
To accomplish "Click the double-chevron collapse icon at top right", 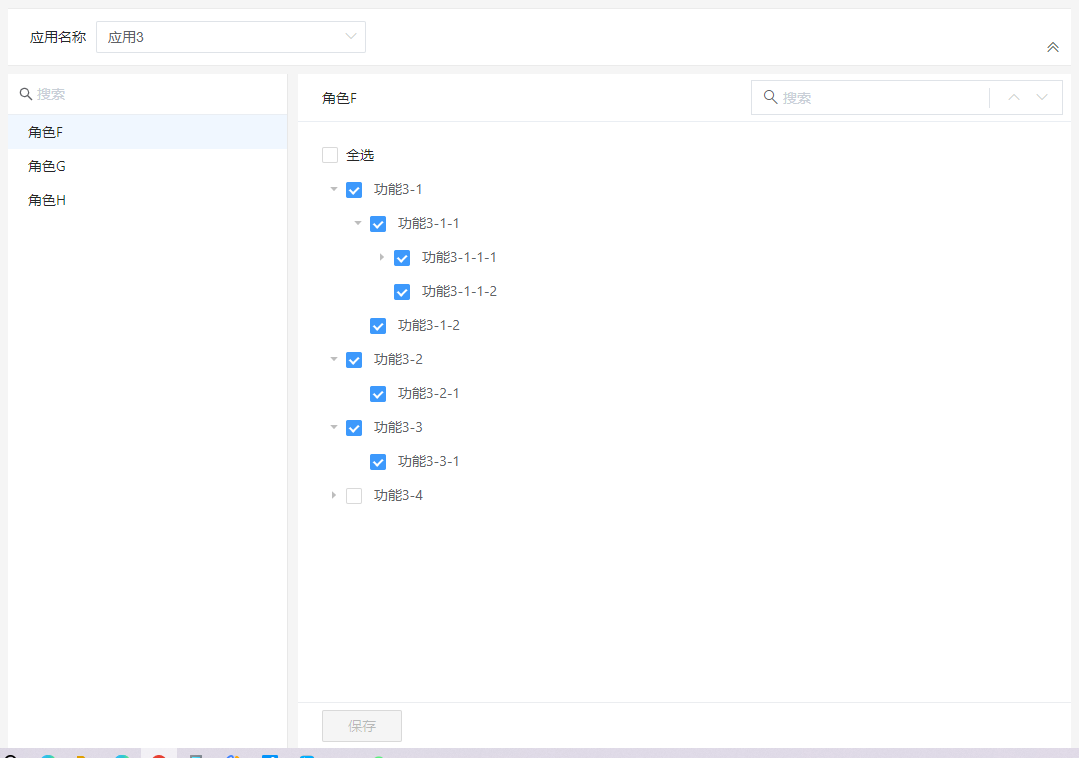I will (1052, 47).
